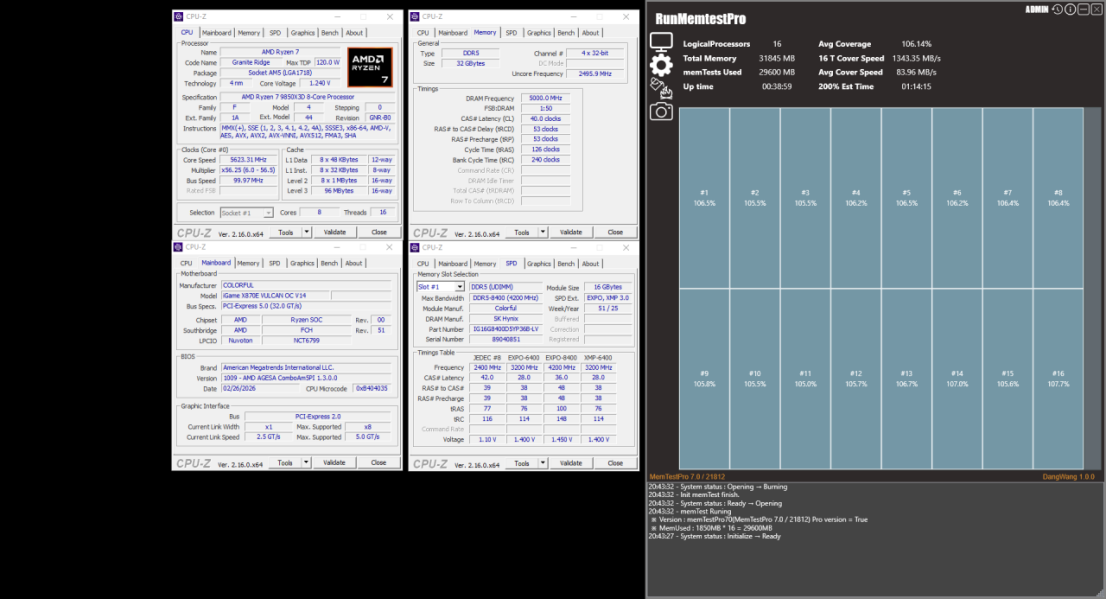The image size is (1106, 600).
Task: Click the monitor icon in RunMemtestPro sidebar
Action: (x=661, y=42)
